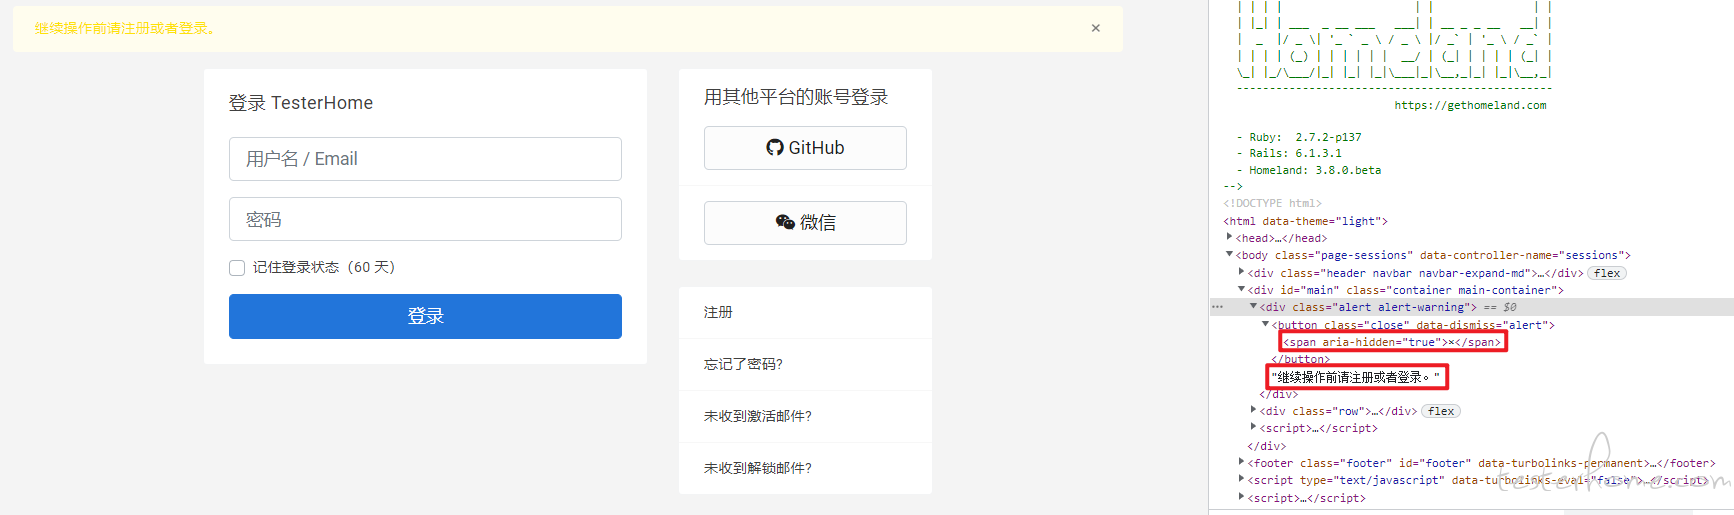
Task: Open the 未收到解锁邮件? link
Action: tap(758, 468)
